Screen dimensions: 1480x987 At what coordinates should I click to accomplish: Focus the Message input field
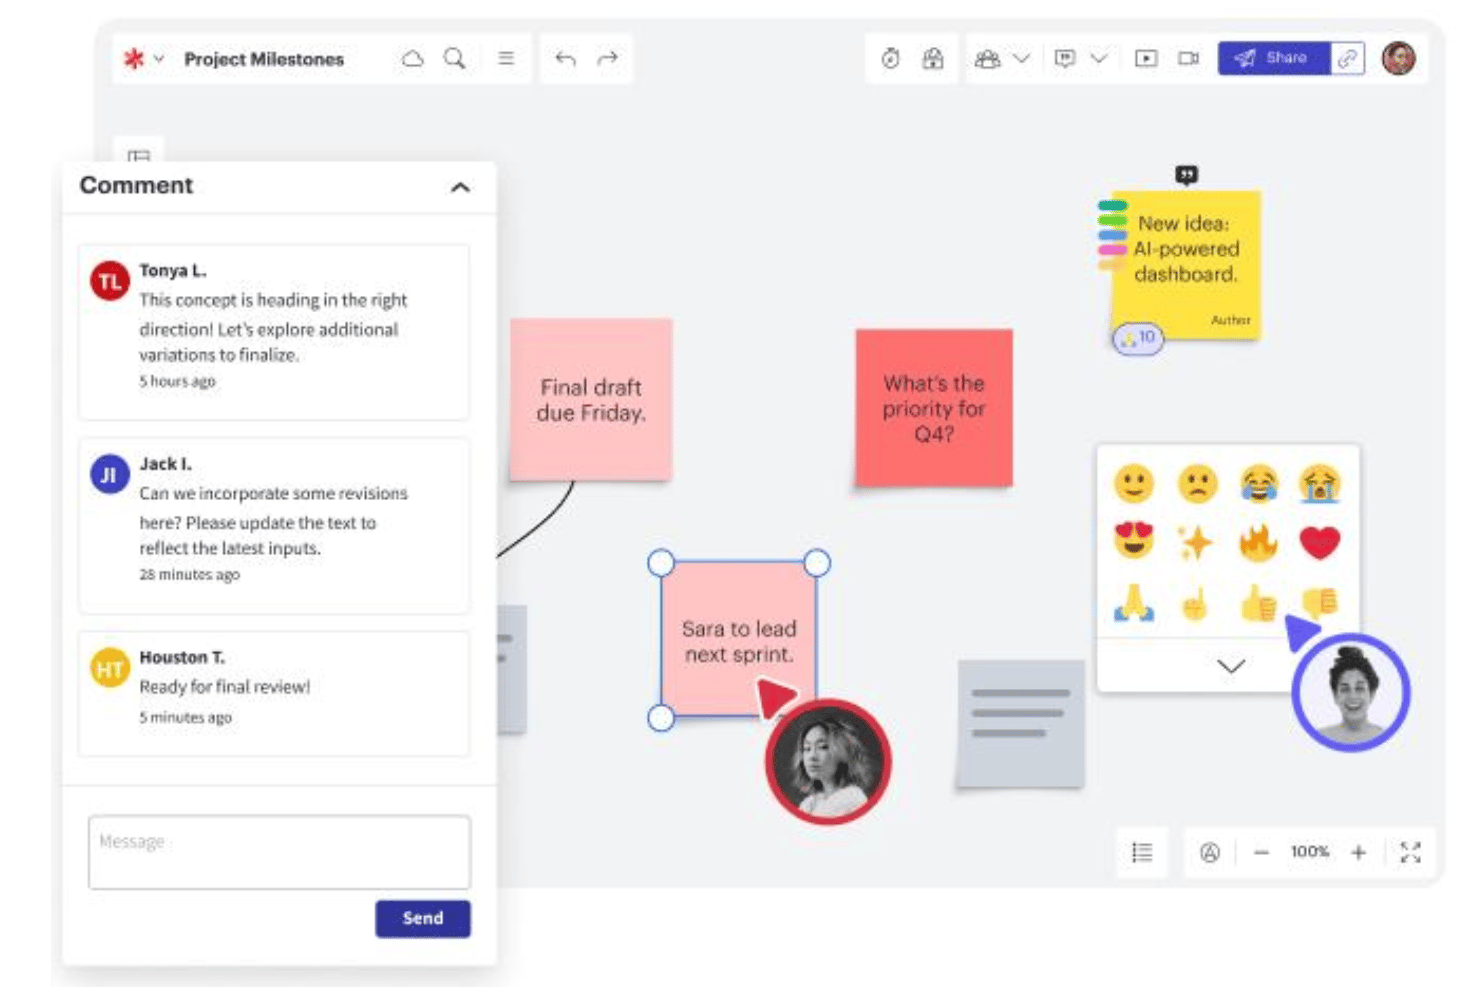tap(279, 852)
